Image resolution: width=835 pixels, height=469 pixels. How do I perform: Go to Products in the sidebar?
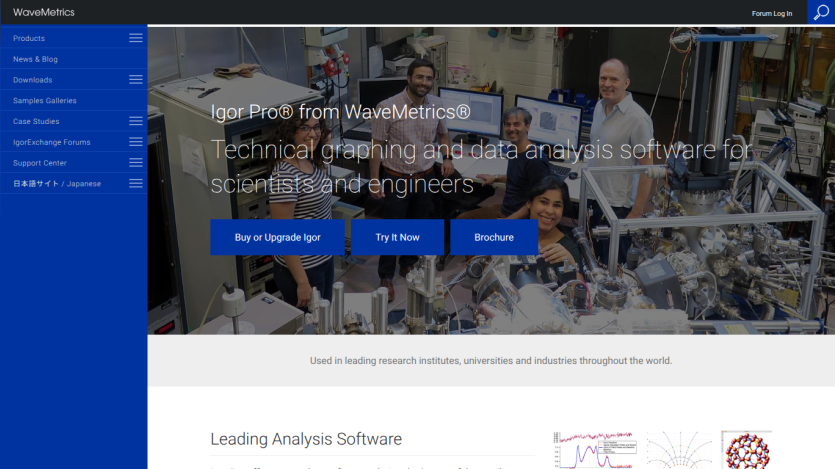pyautogui.click(x=29, y=38)
